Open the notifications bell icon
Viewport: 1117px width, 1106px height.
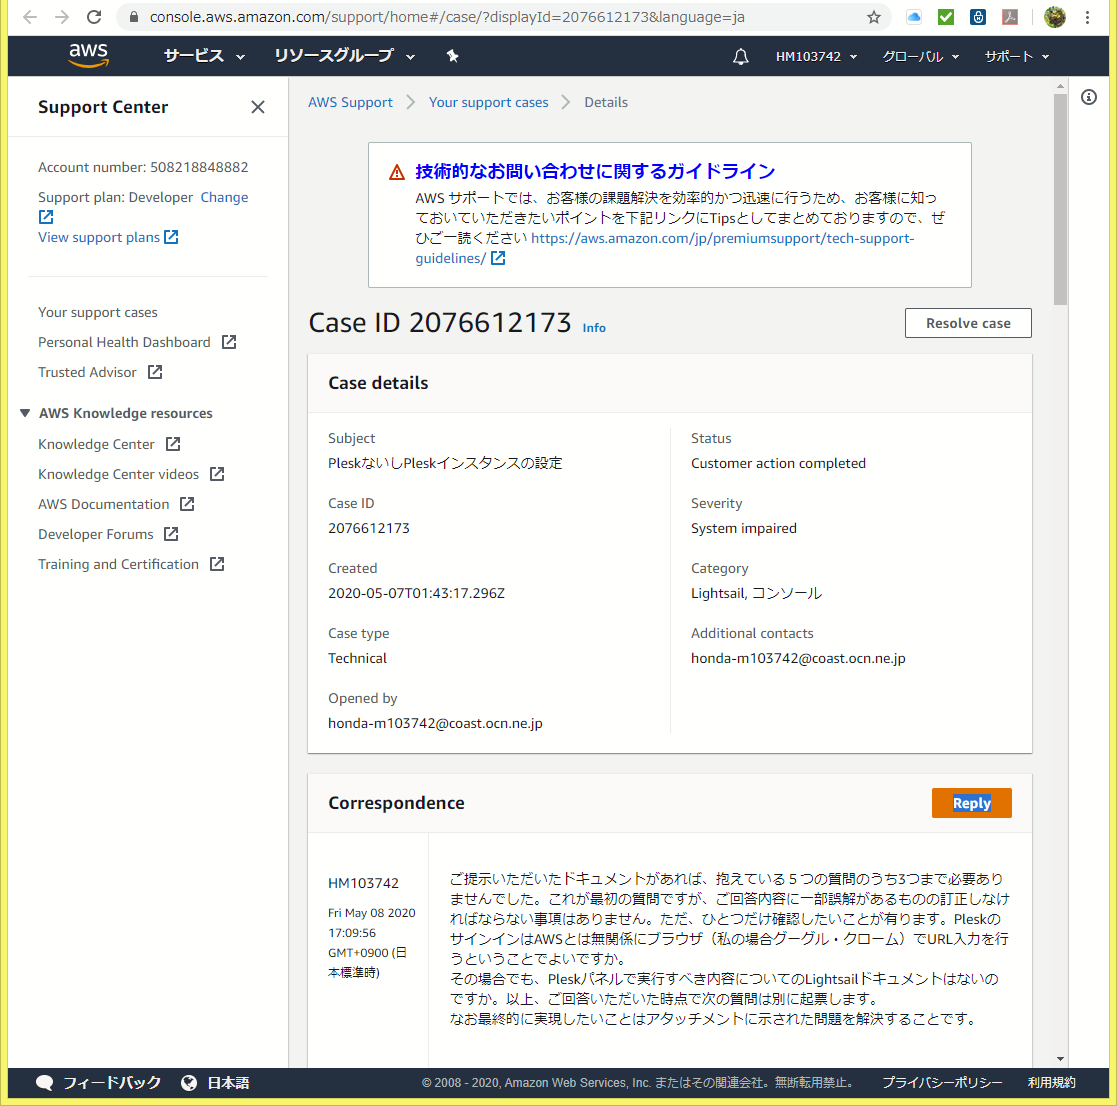point(741,56)
